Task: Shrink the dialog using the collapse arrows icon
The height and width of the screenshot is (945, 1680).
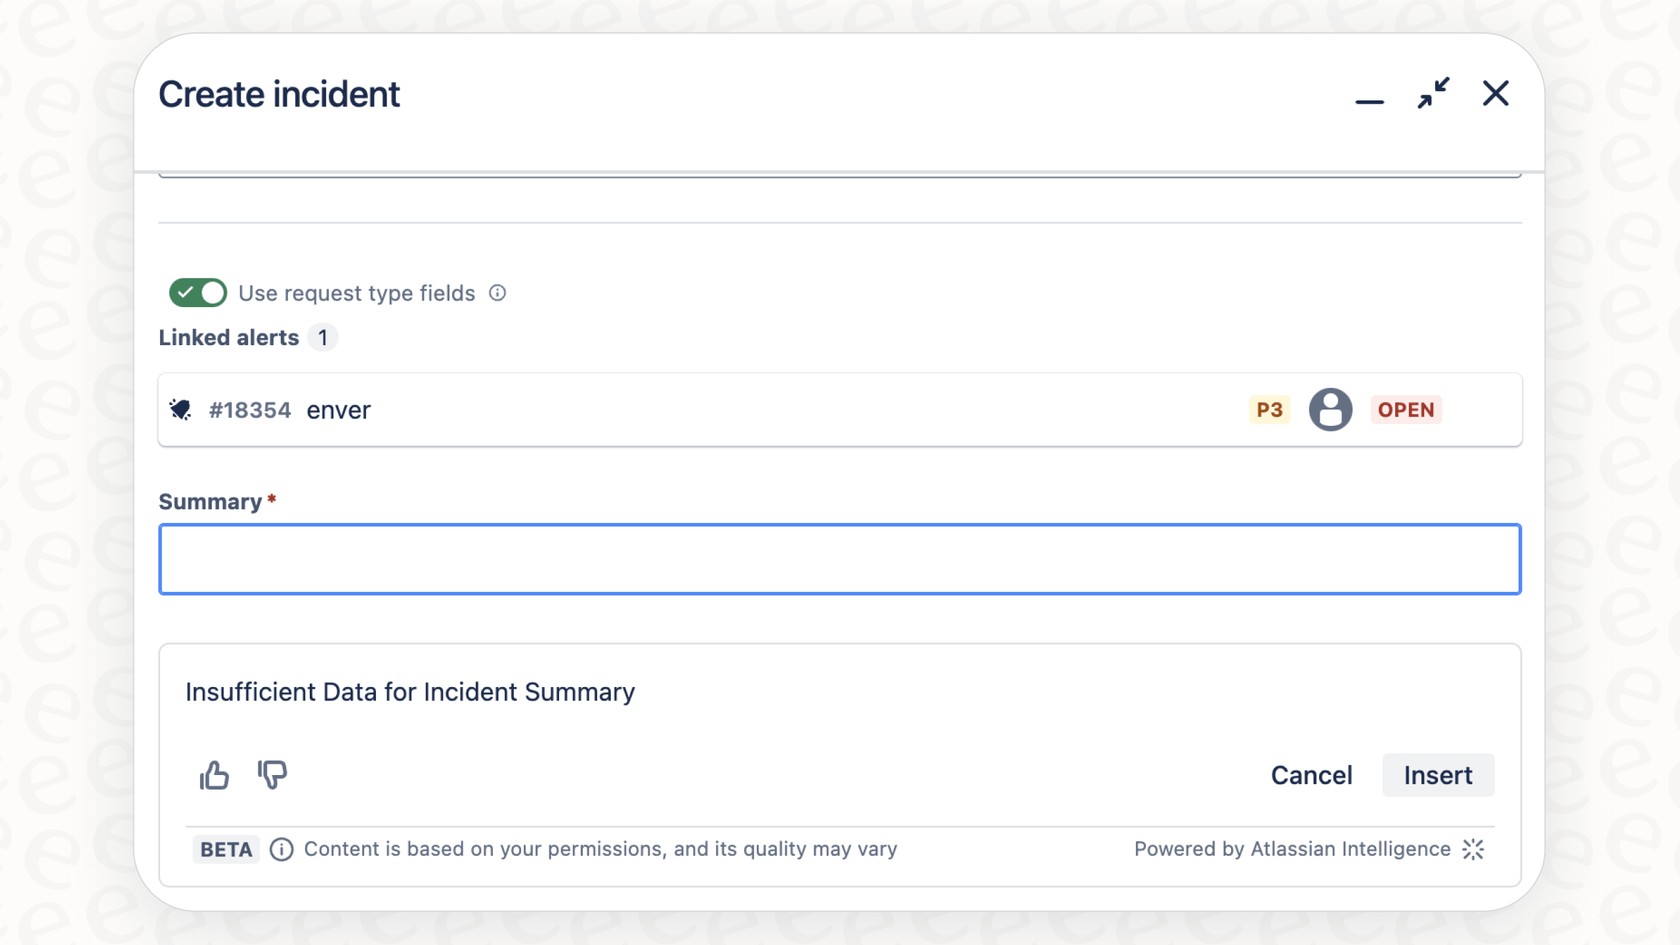Action: [x=1433, y=93]
